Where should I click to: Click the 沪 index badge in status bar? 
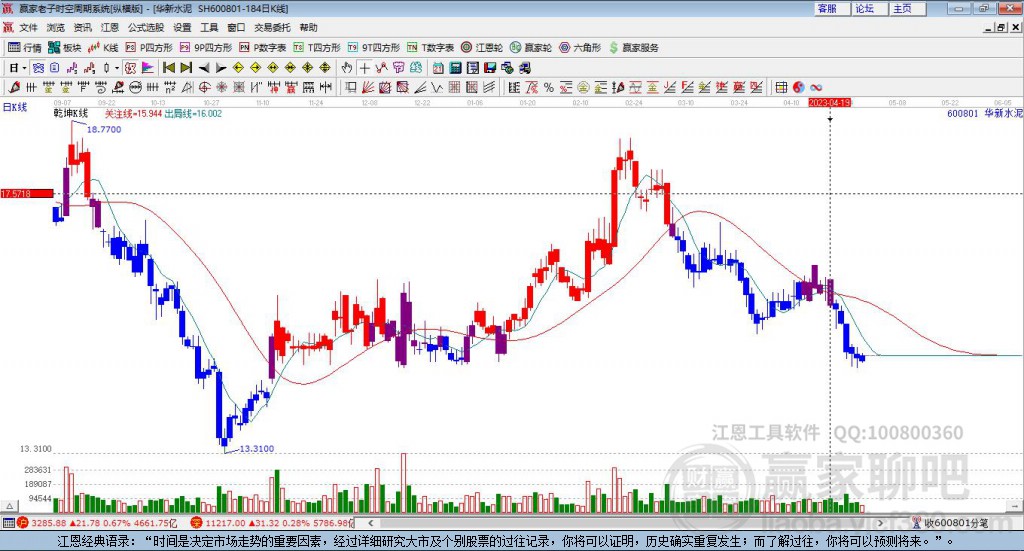pos(23,523)
